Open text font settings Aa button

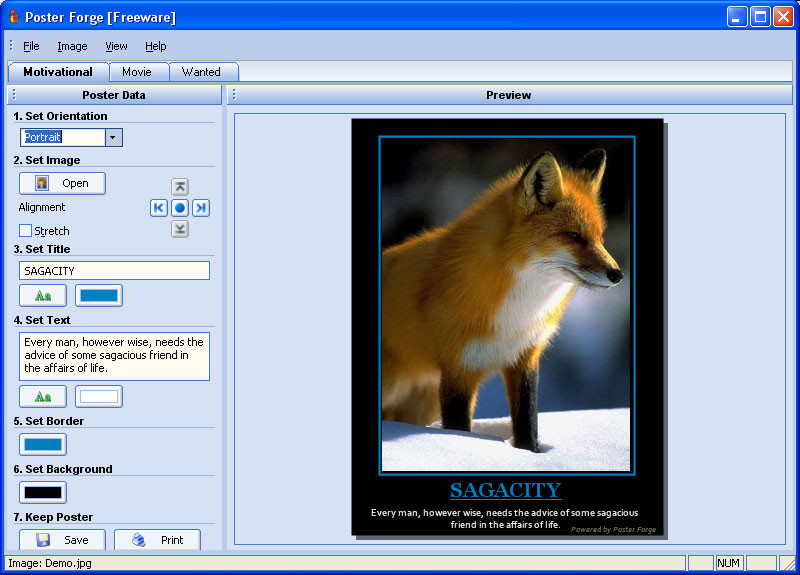click(x=43, y=396)
